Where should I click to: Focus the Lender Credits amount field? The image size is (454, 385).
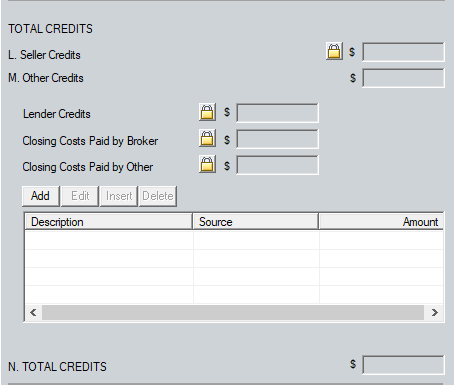(x=277, y=113)
